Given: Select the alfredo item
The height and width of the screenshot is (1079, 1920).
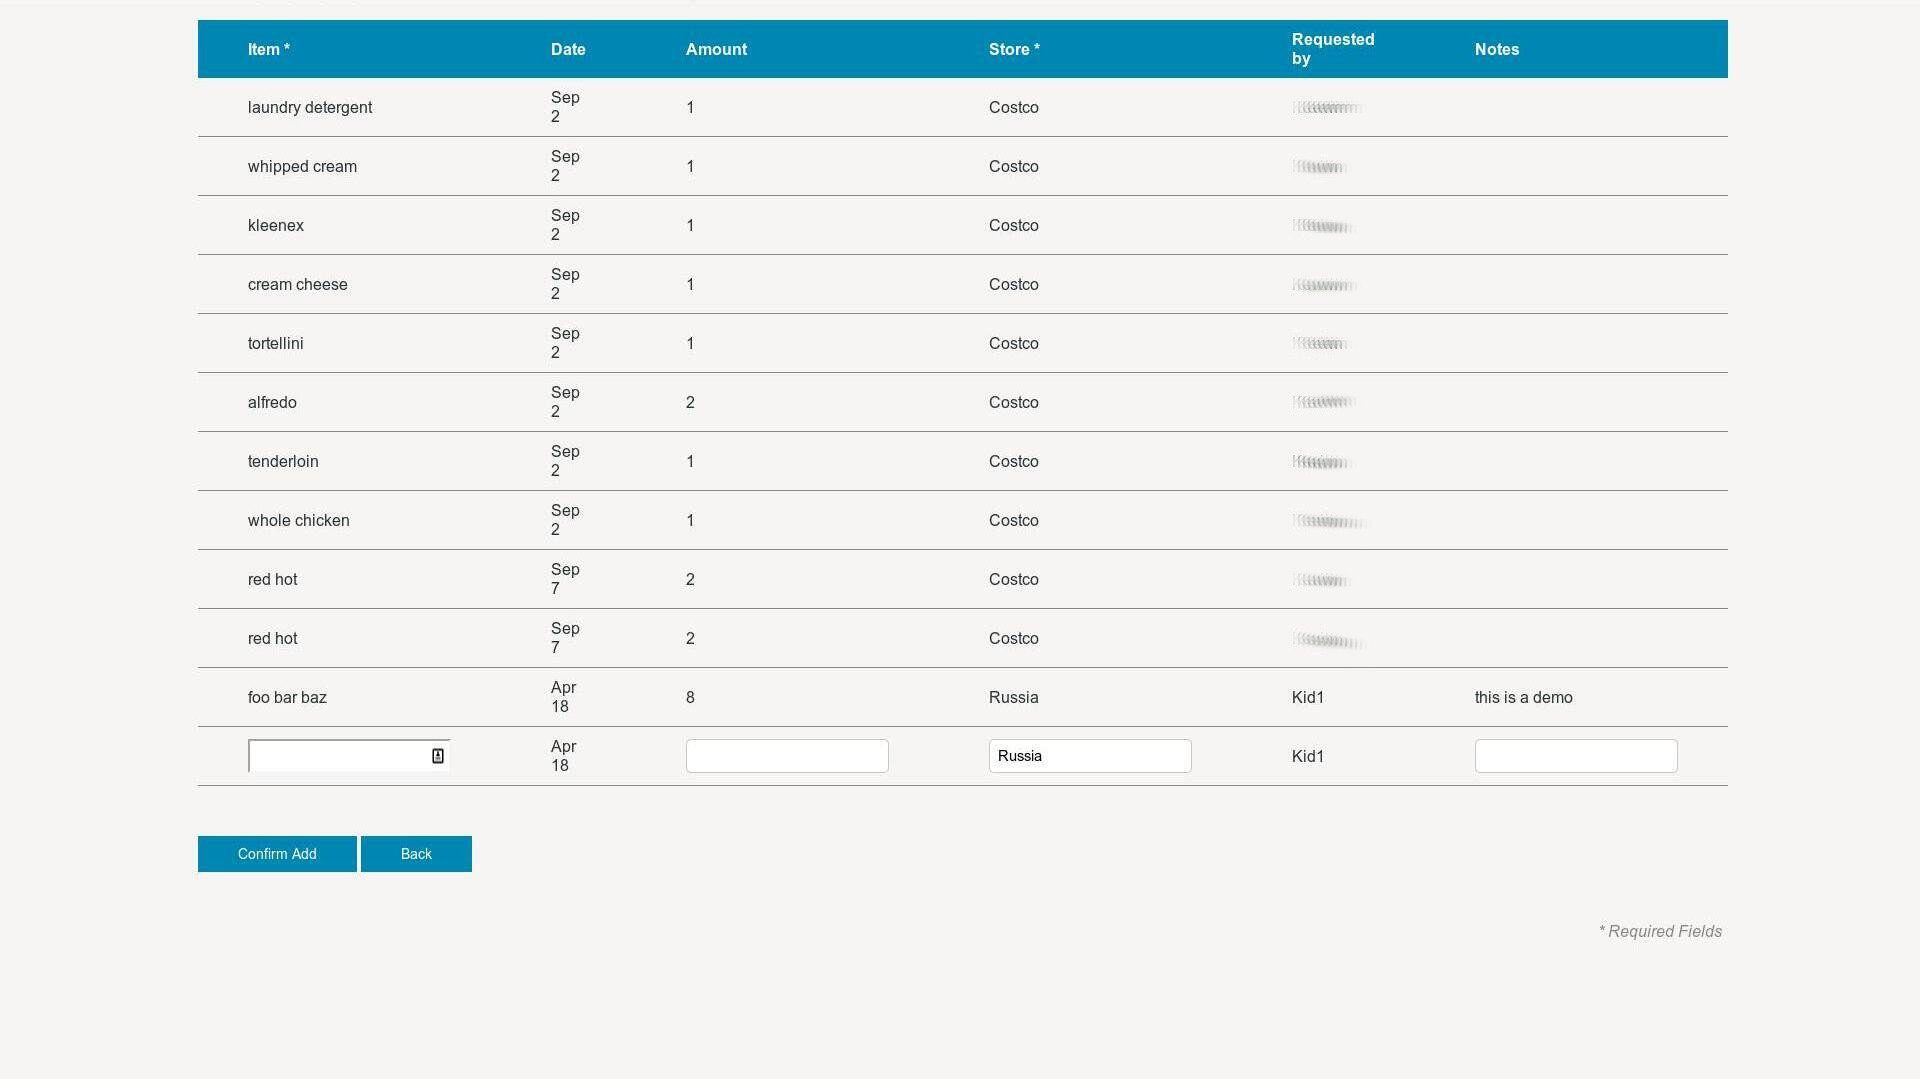Looking at the screenshot, I should (x=272, y=402).
